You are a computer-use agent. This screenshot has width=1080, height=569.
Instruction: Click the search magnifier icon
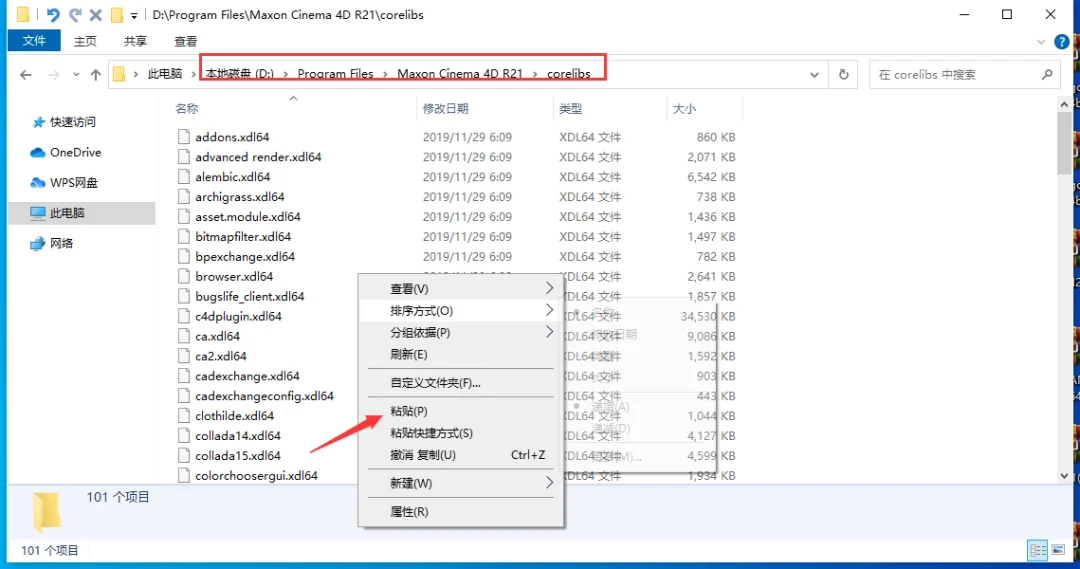pos(1047,74)
